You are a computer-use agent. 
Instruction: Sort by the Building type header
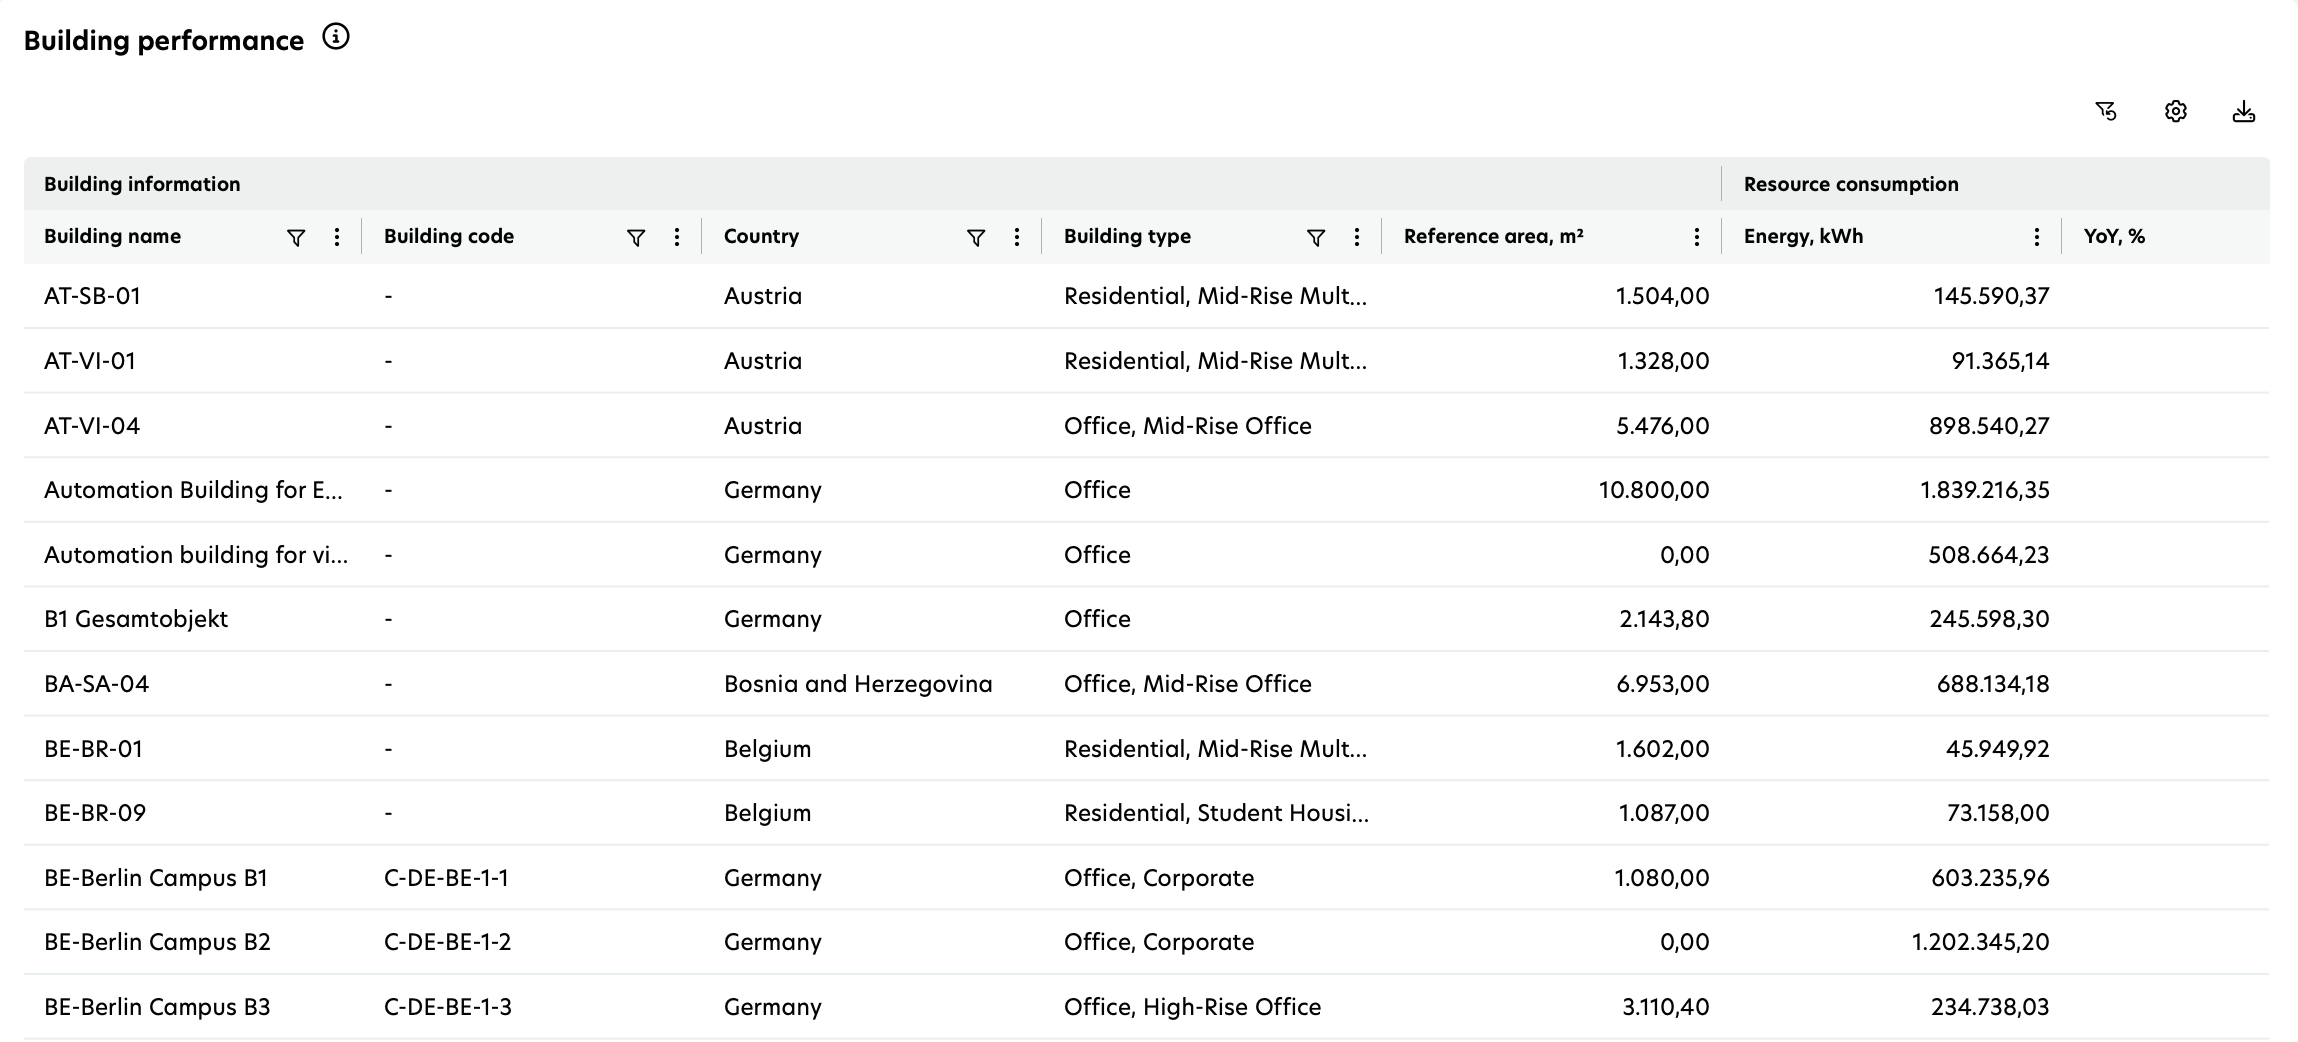[x=1127, y=237]
